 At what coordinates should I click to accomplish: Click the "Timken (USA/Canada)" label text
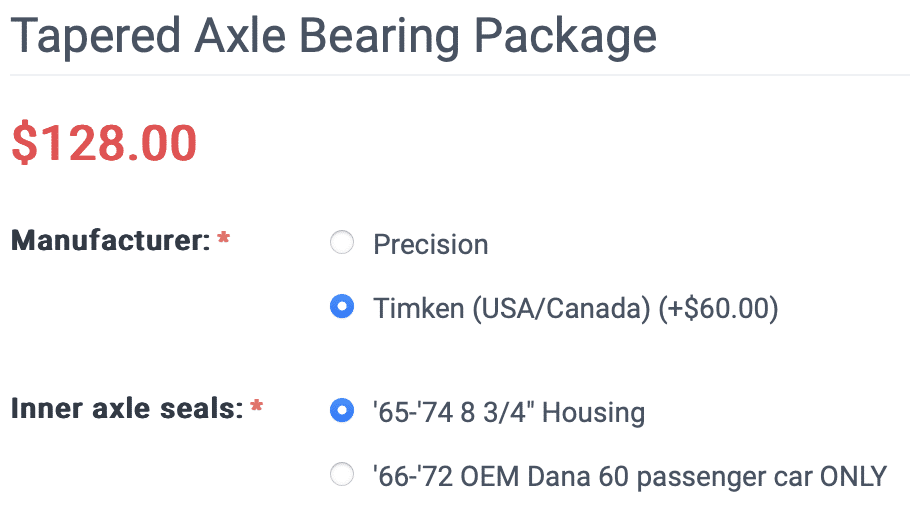(x=511, y=308)
